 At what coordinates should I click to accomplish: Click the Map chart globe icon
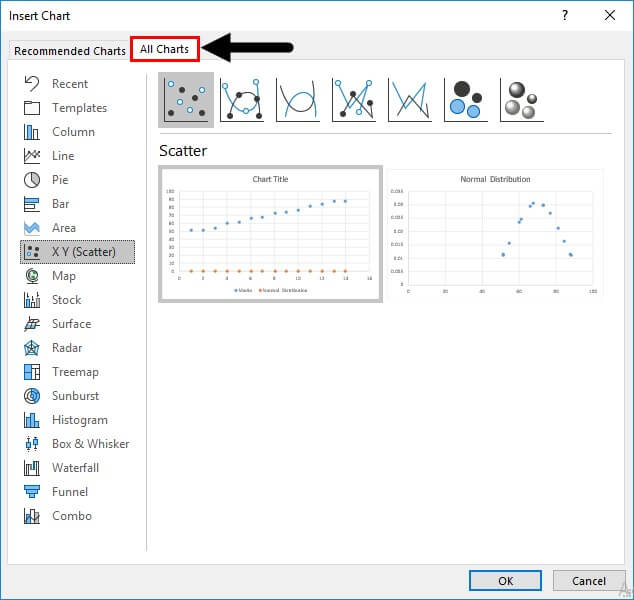tap(32, 276)
